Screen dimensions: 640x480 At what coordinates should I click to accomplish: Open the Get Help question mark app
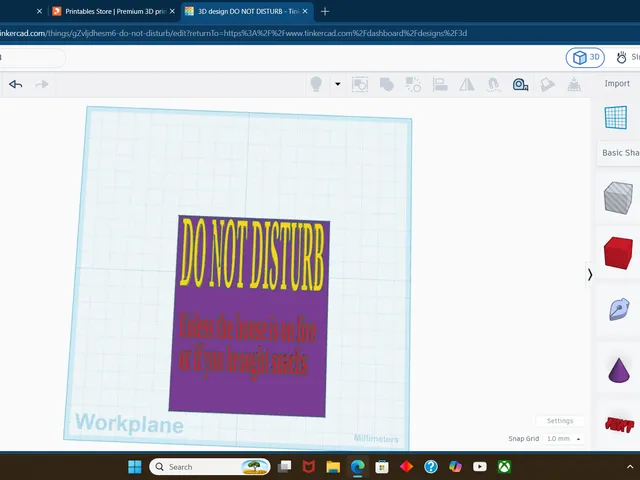[x=431, y=467]
